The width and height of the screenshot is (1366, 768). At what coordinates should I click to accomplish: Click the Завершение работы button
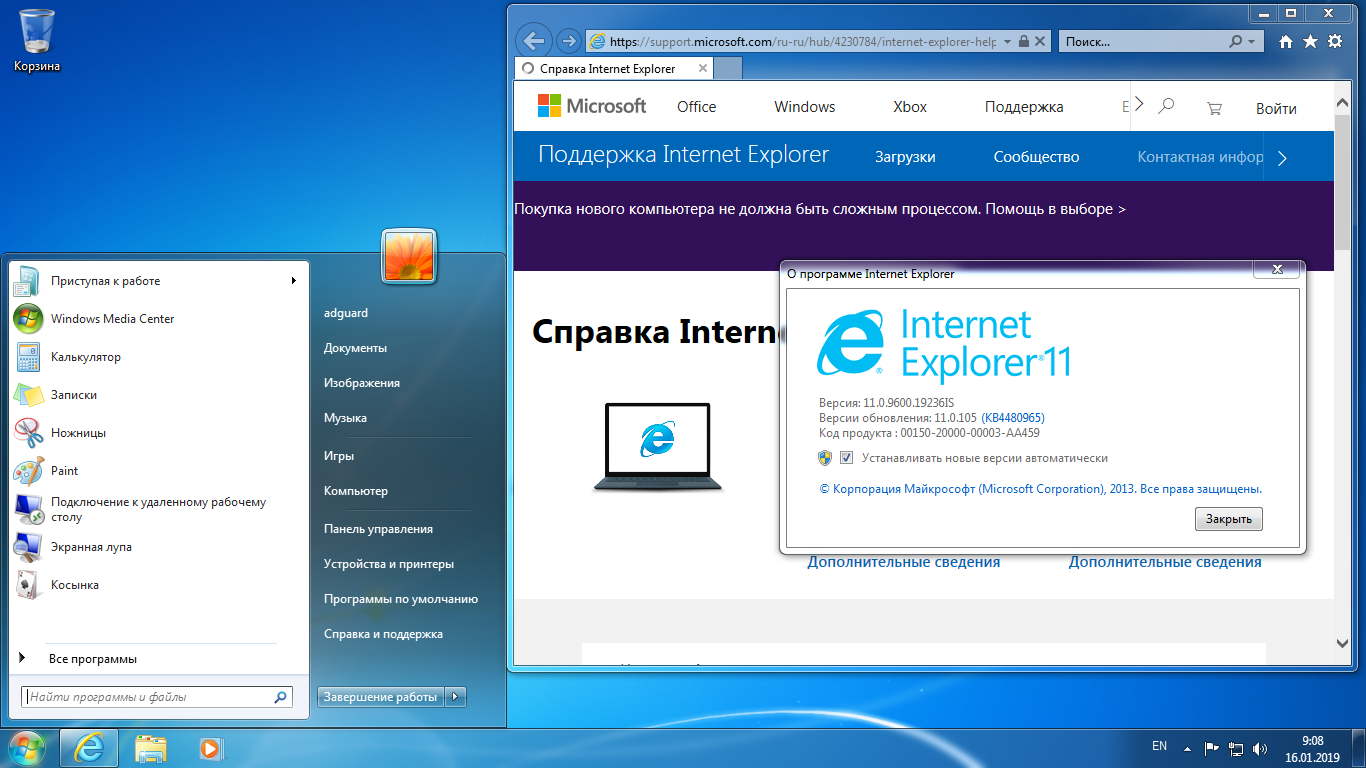pos(381,697)
